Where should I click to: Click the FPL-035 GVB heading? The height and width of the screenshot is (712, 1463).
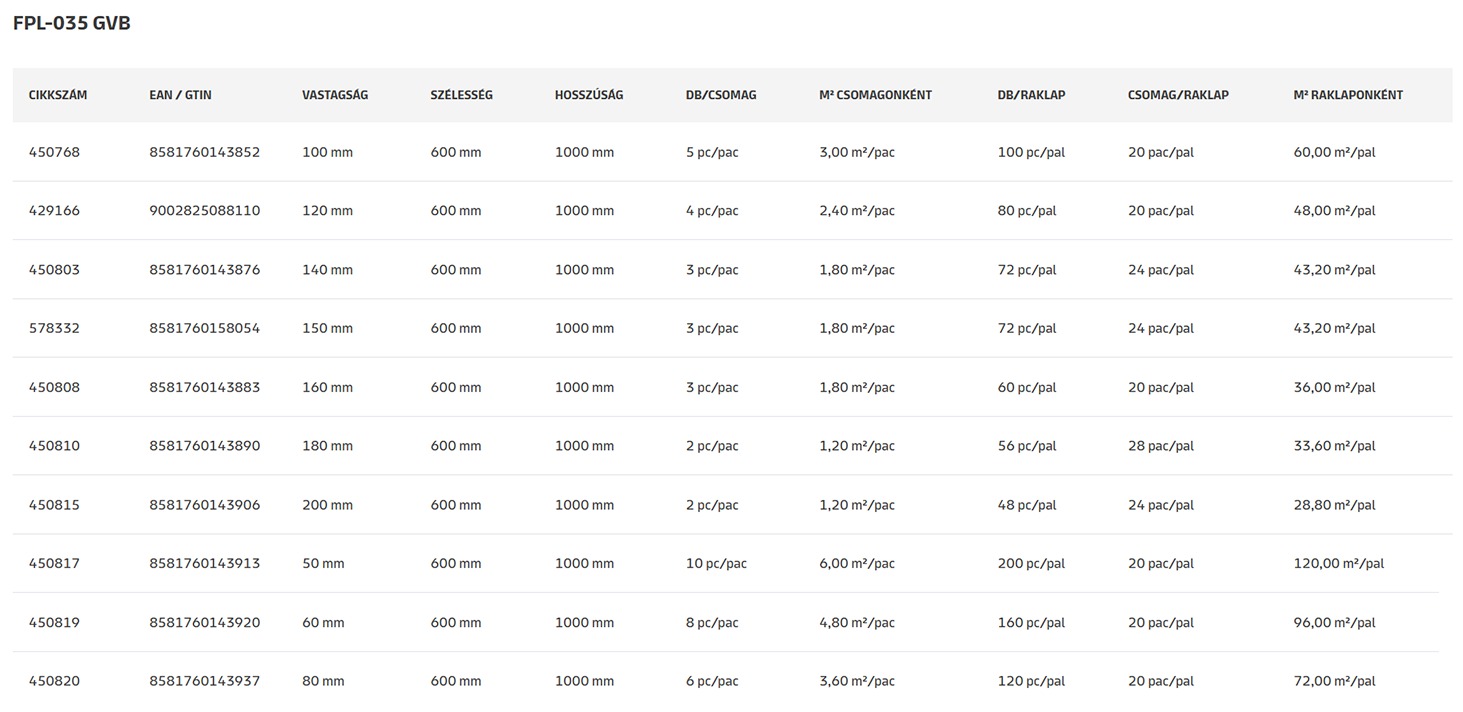[71, 23]
